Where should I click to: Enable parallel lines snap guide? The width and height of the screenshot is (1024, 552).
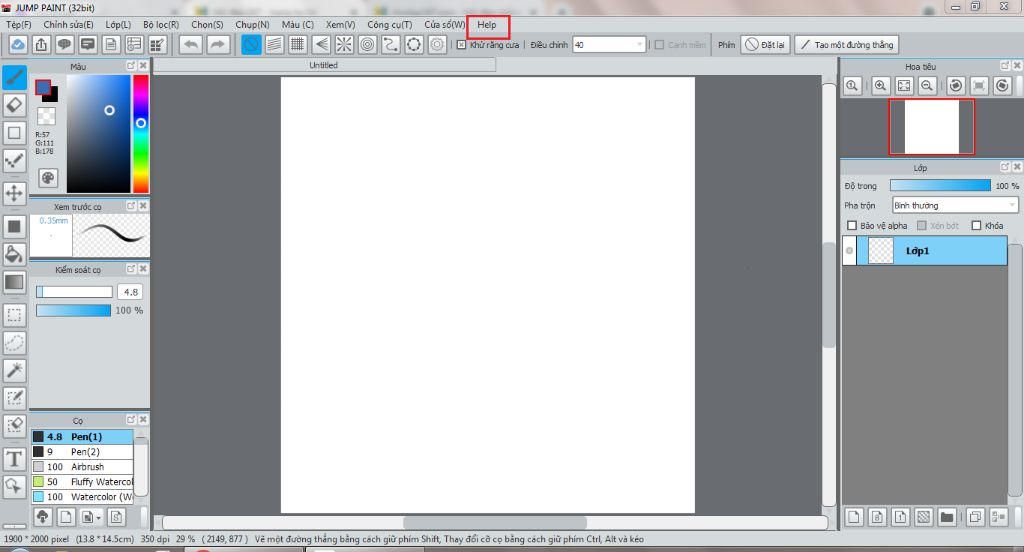(274, 44)
